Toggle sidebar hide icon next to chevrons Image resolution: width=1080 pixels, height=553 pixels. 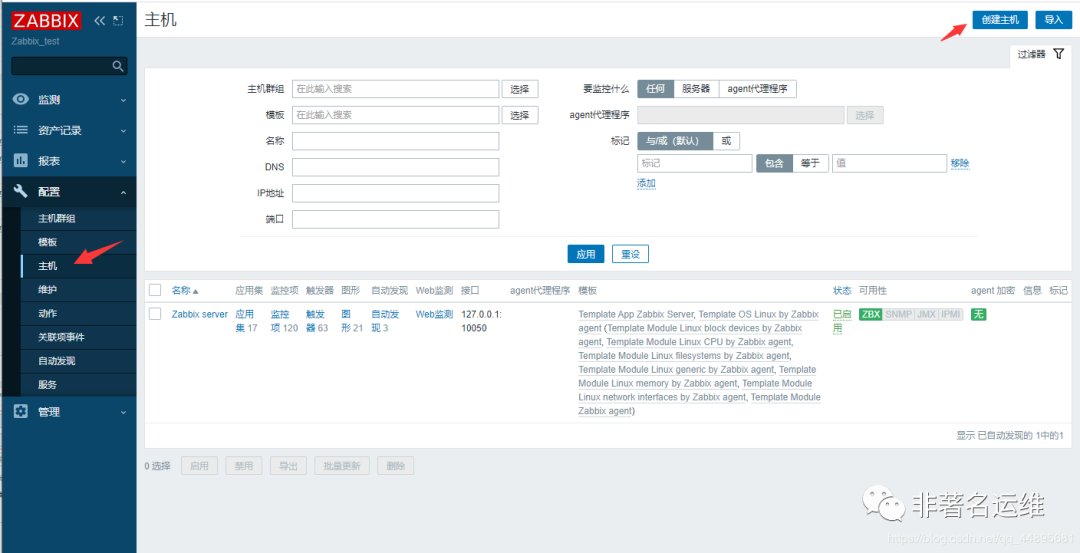(x=118, y=21)
